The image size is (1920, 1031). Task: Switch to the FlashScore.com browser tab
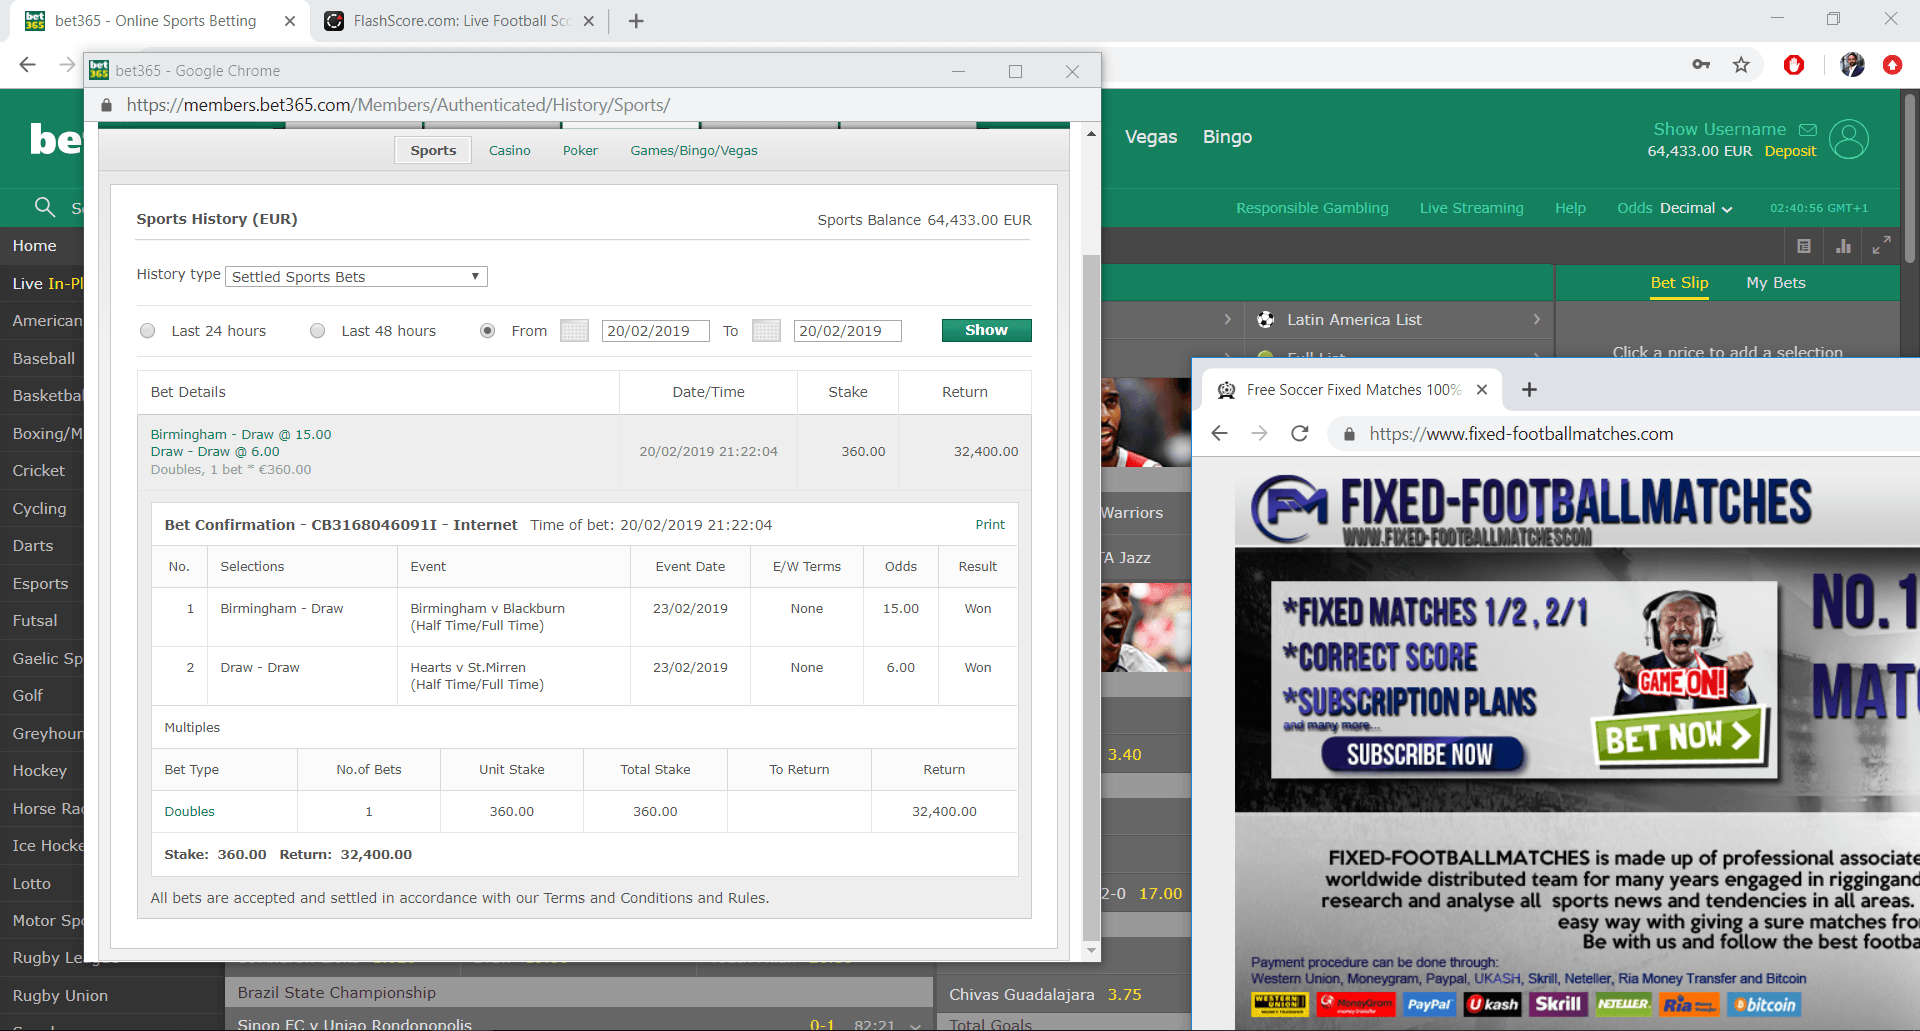click(x=460, y=21)
